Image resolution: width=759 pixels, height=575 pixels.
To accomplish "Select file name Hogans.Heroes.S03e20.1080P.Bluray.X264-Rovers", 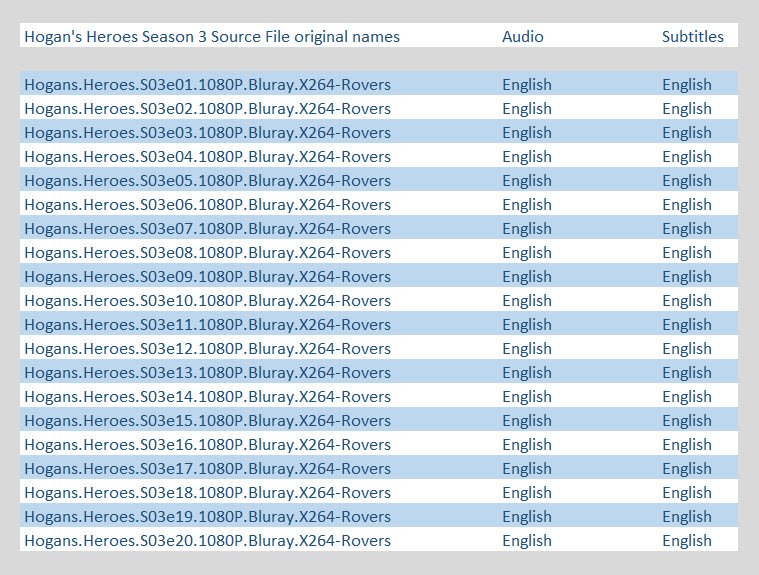I will (x=208, y=541).
